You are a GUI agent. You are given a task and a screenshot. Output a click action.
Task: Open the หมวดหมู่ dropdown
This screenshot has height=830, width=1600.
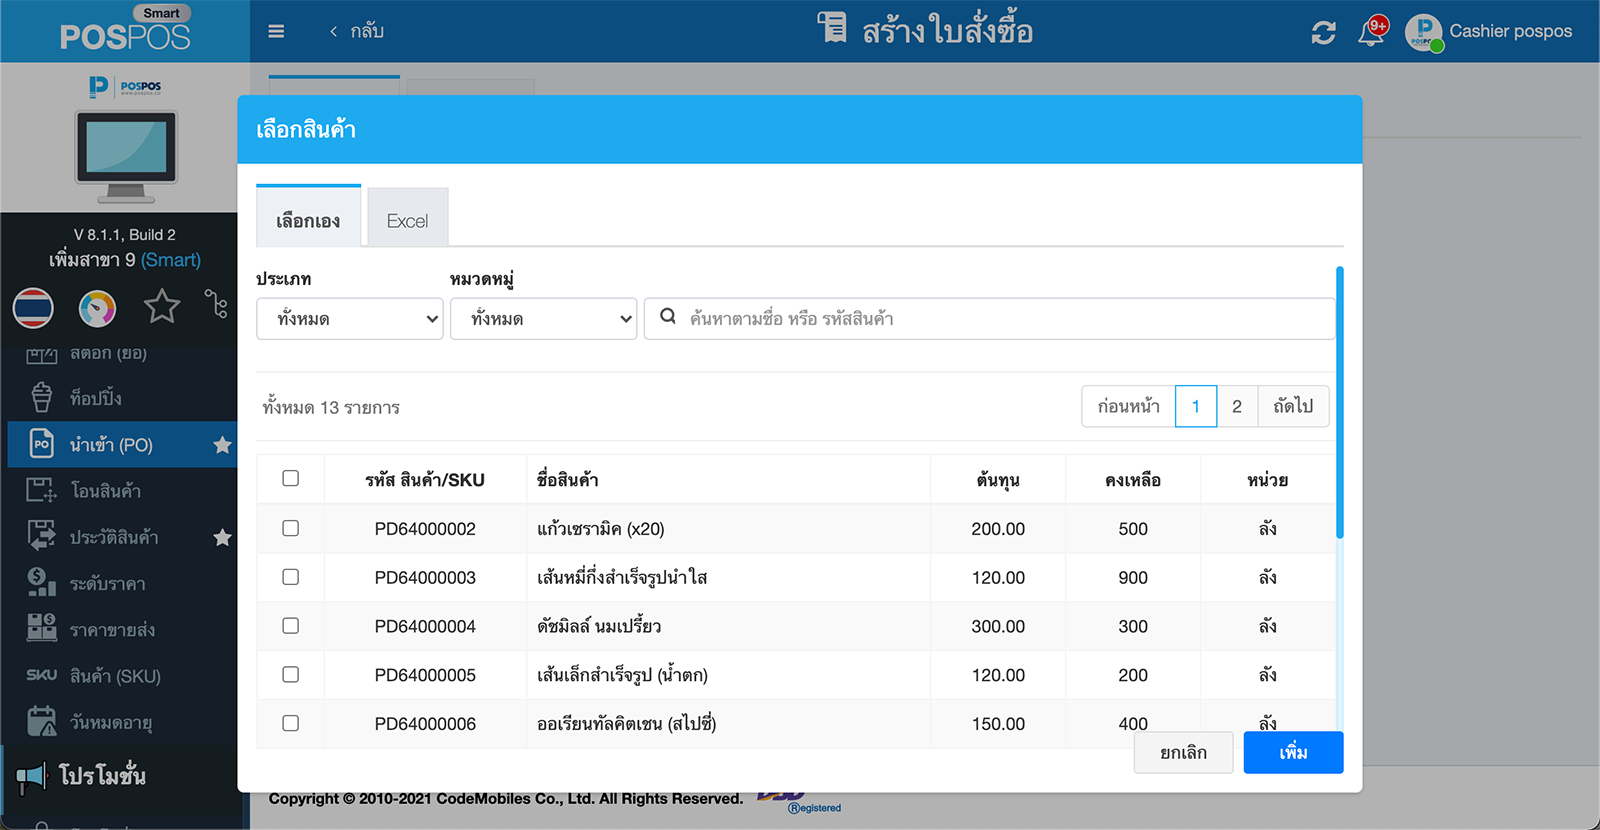(543, 319)
